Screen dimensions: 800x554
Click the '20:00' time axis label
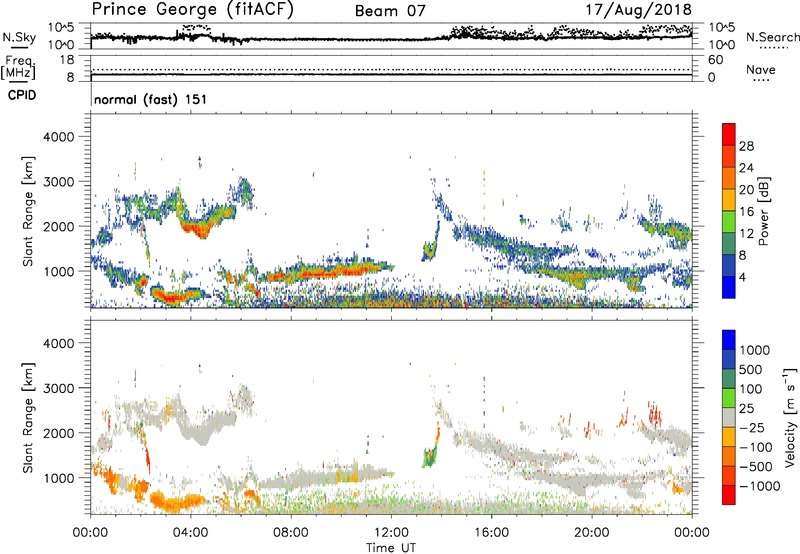pyautogui.click(x=592, y=533)
